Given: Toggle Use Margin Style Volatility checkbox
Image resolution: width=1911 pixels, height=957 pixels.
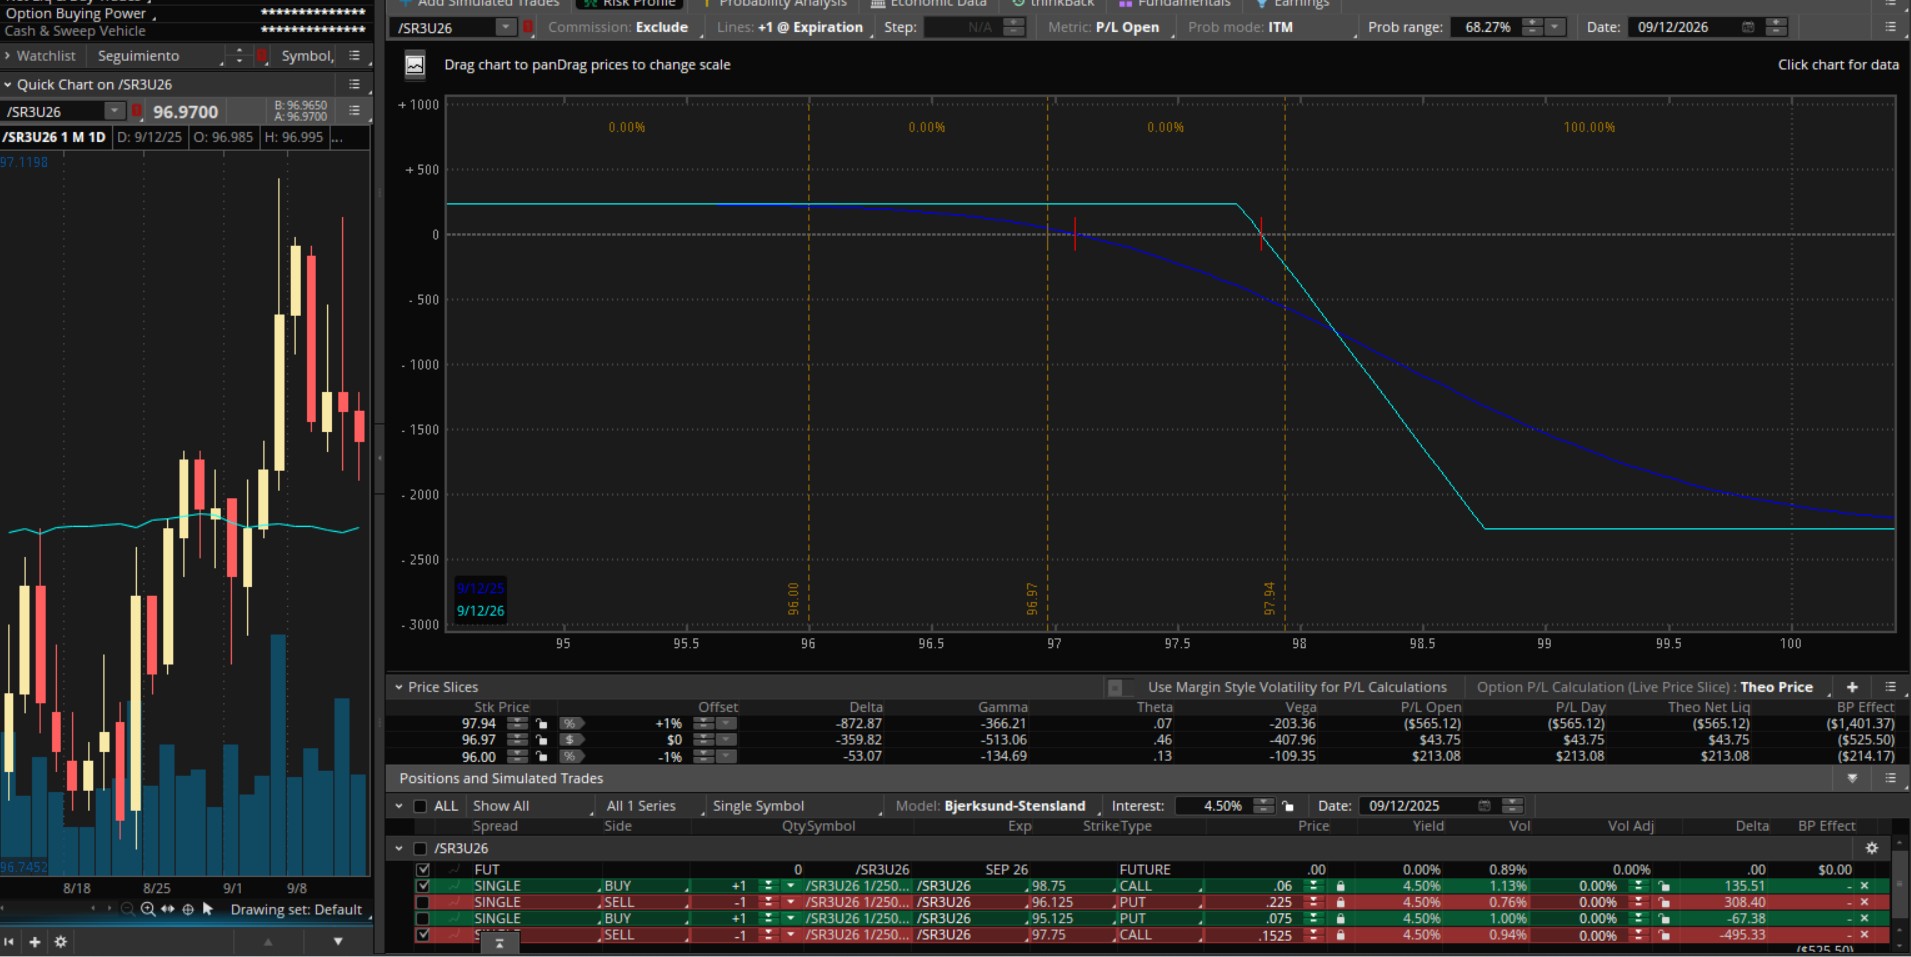Looking at the screenshot, I should pos(1116,687).
